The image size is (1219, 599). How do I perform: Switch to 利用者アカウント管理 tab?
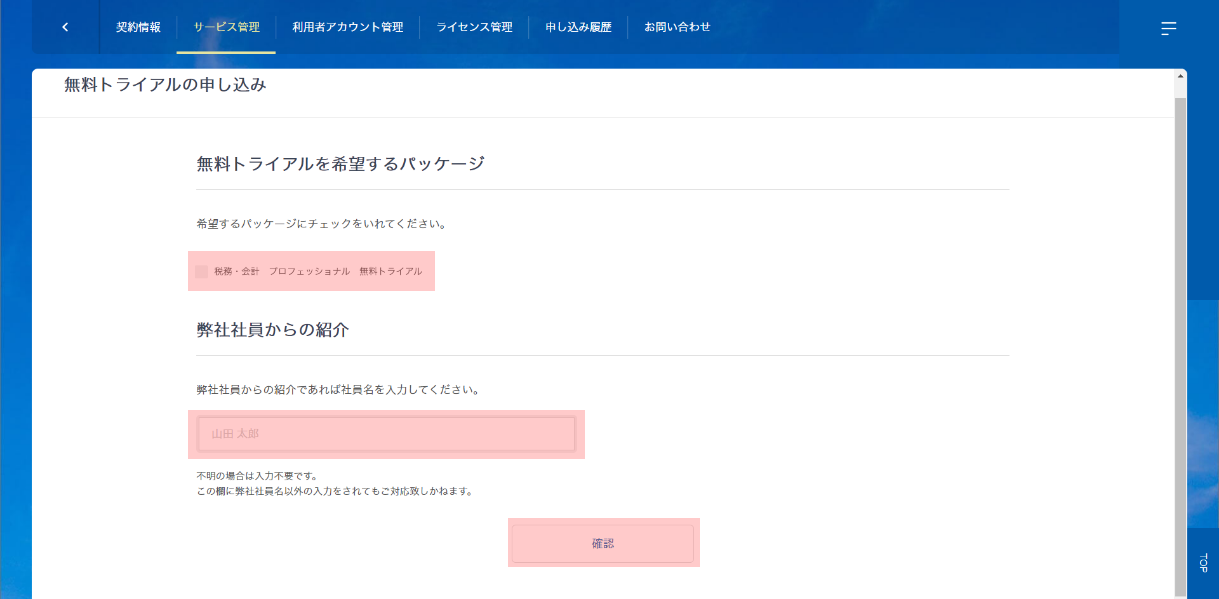[x=347, y=27]
